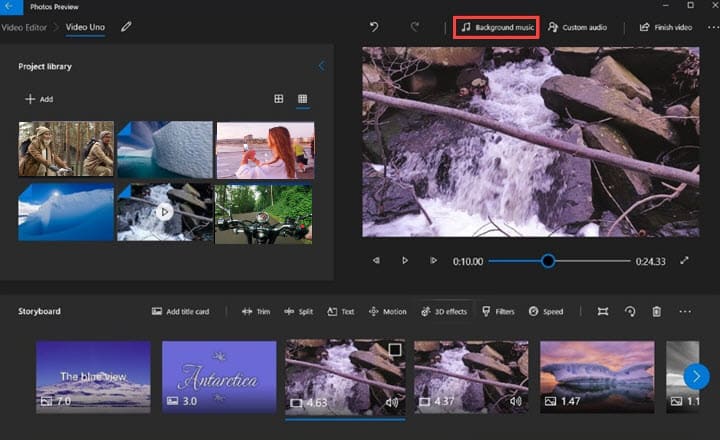Select the Antarctica title card clip
The width and height of the screenshot is (720, 440).
219,376
